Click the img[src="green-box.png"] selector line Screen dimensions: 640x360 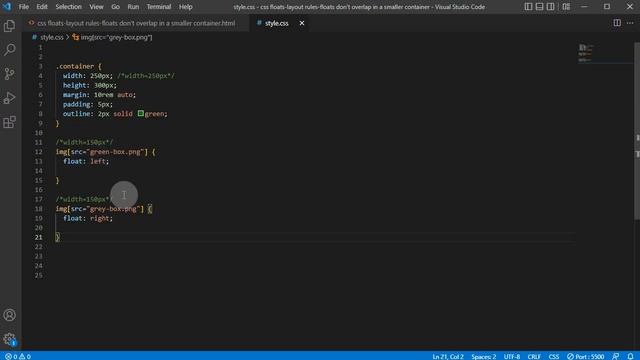click(x=105, y=152)
